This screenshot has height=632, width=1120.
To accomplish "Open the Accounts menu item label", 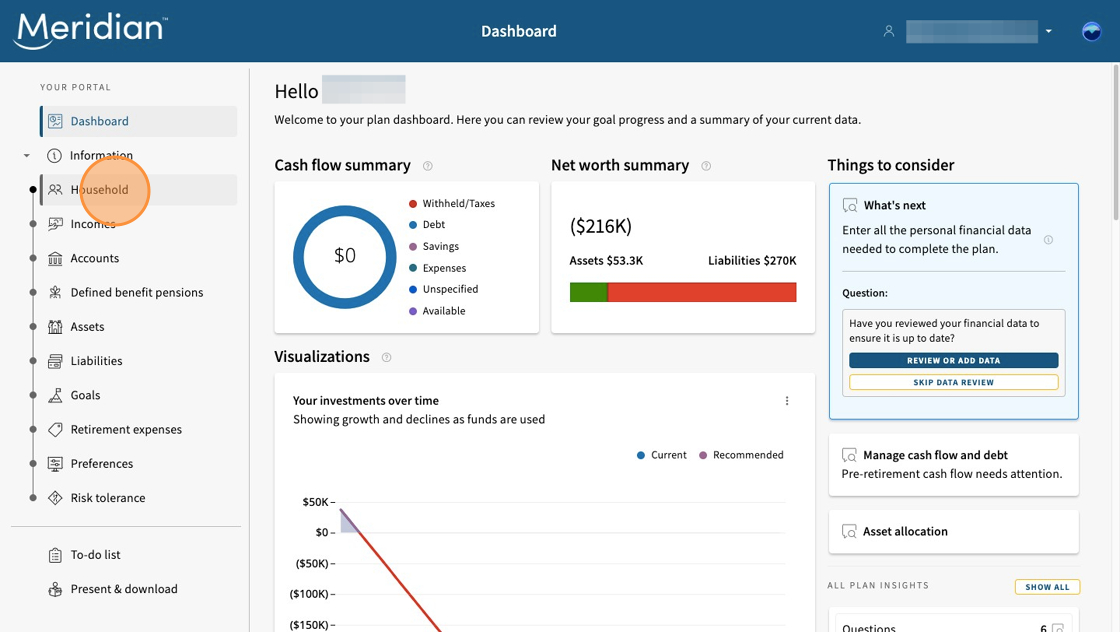I will [95, 259].
